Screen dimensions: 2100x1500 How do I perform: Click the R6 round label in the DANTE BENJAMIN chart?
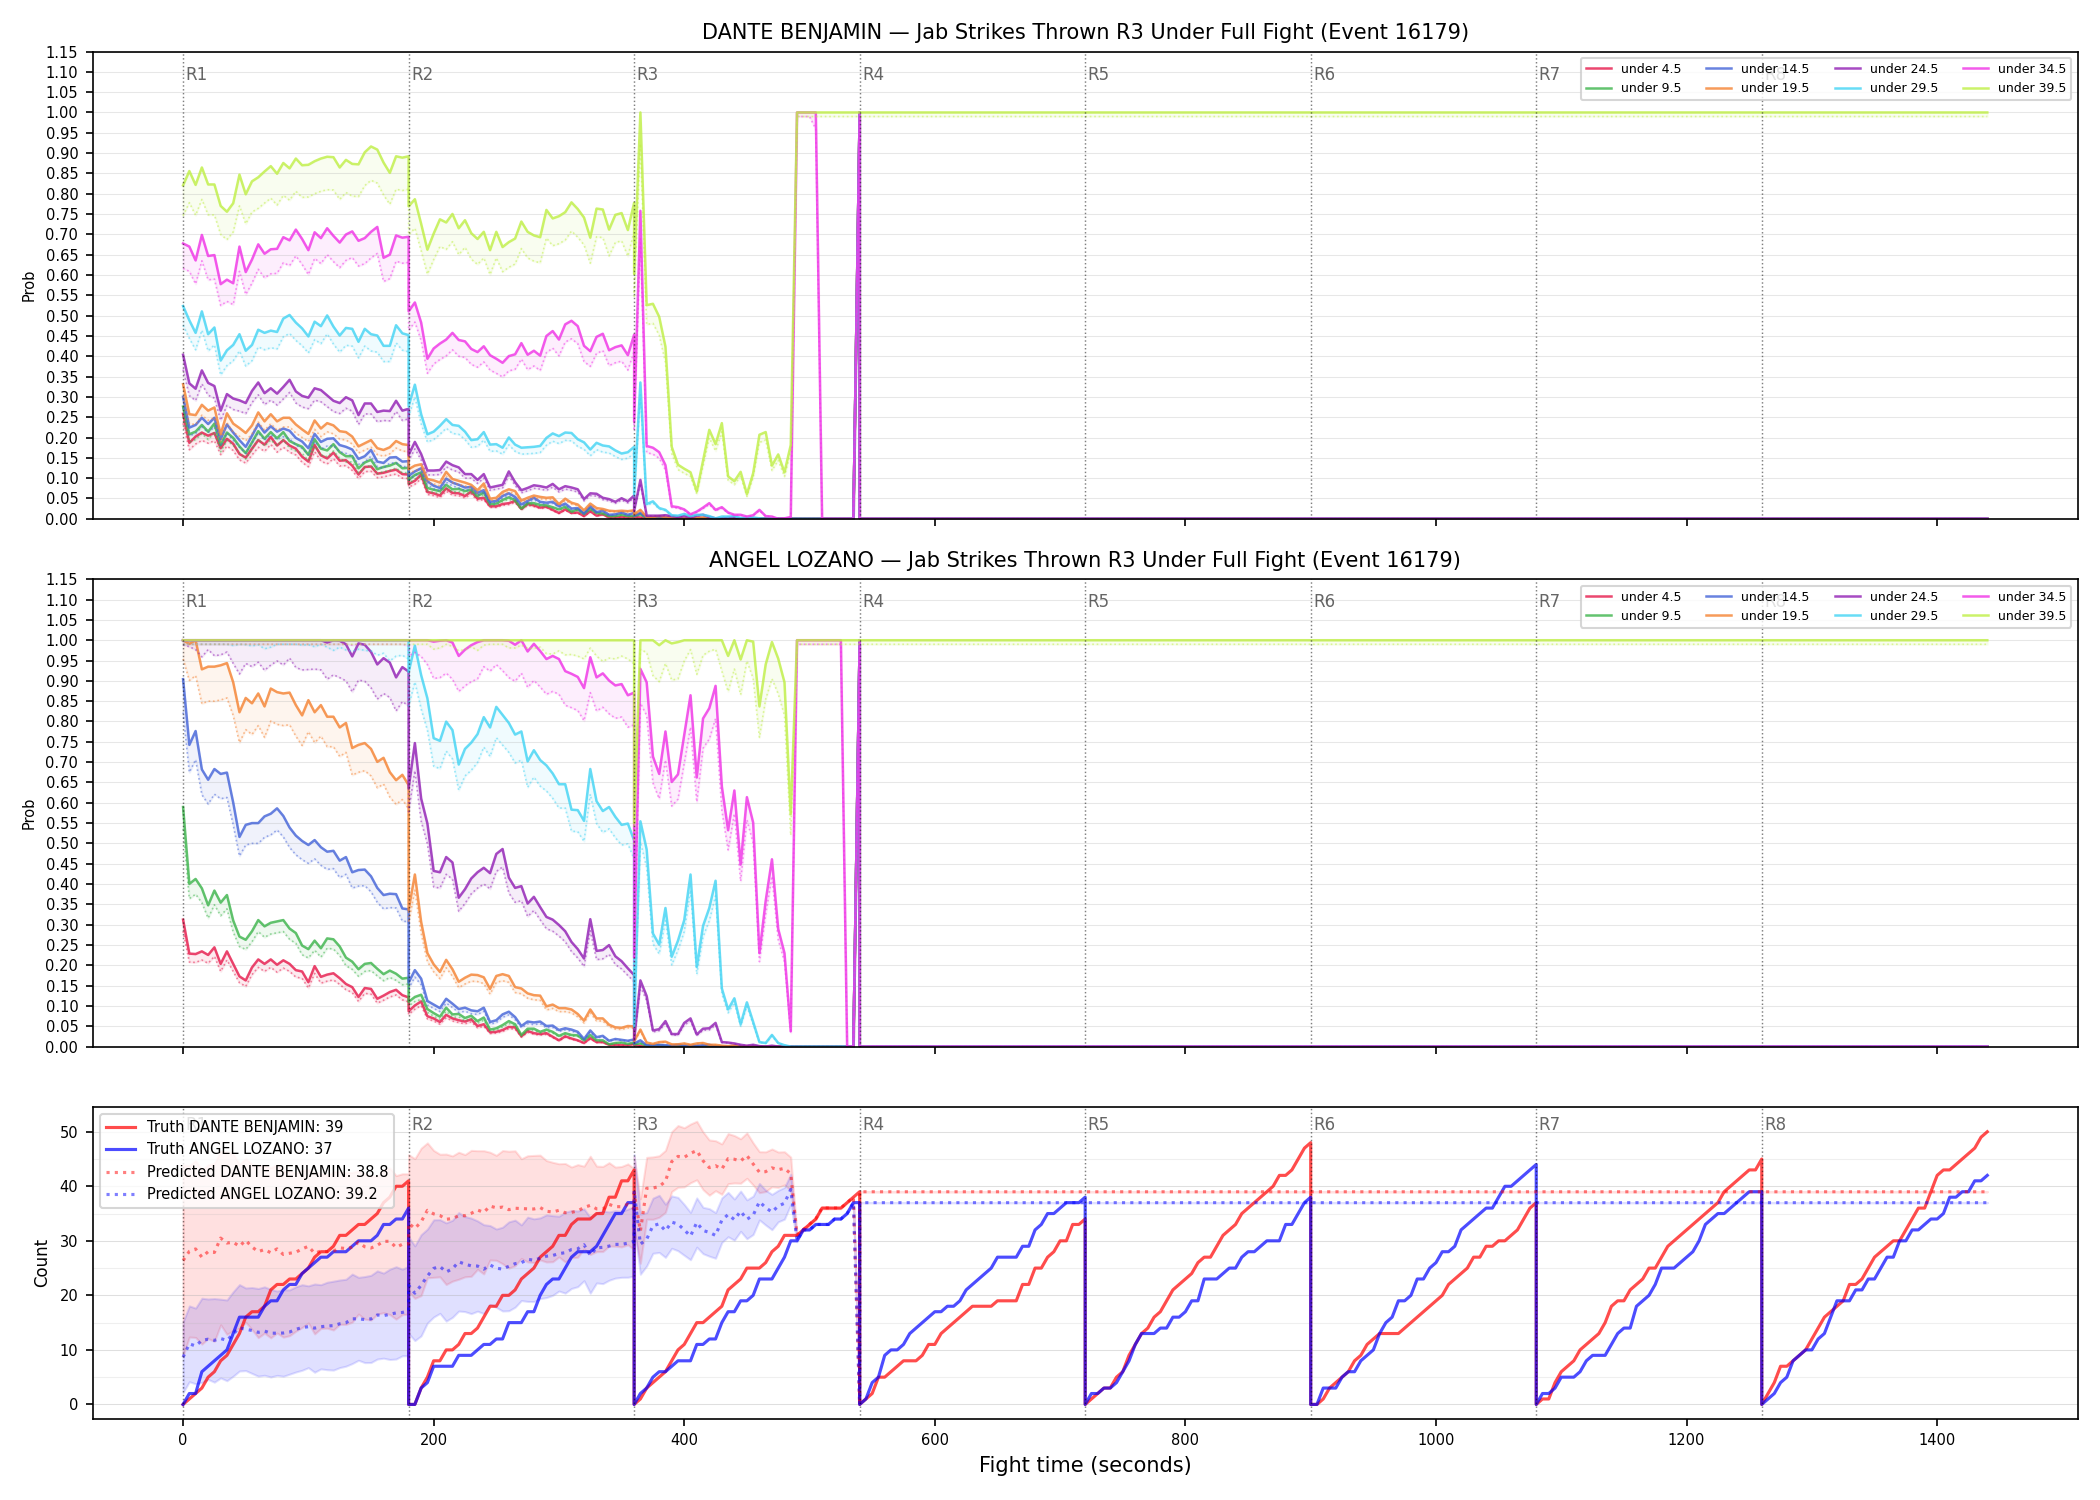pos(1324,74)
